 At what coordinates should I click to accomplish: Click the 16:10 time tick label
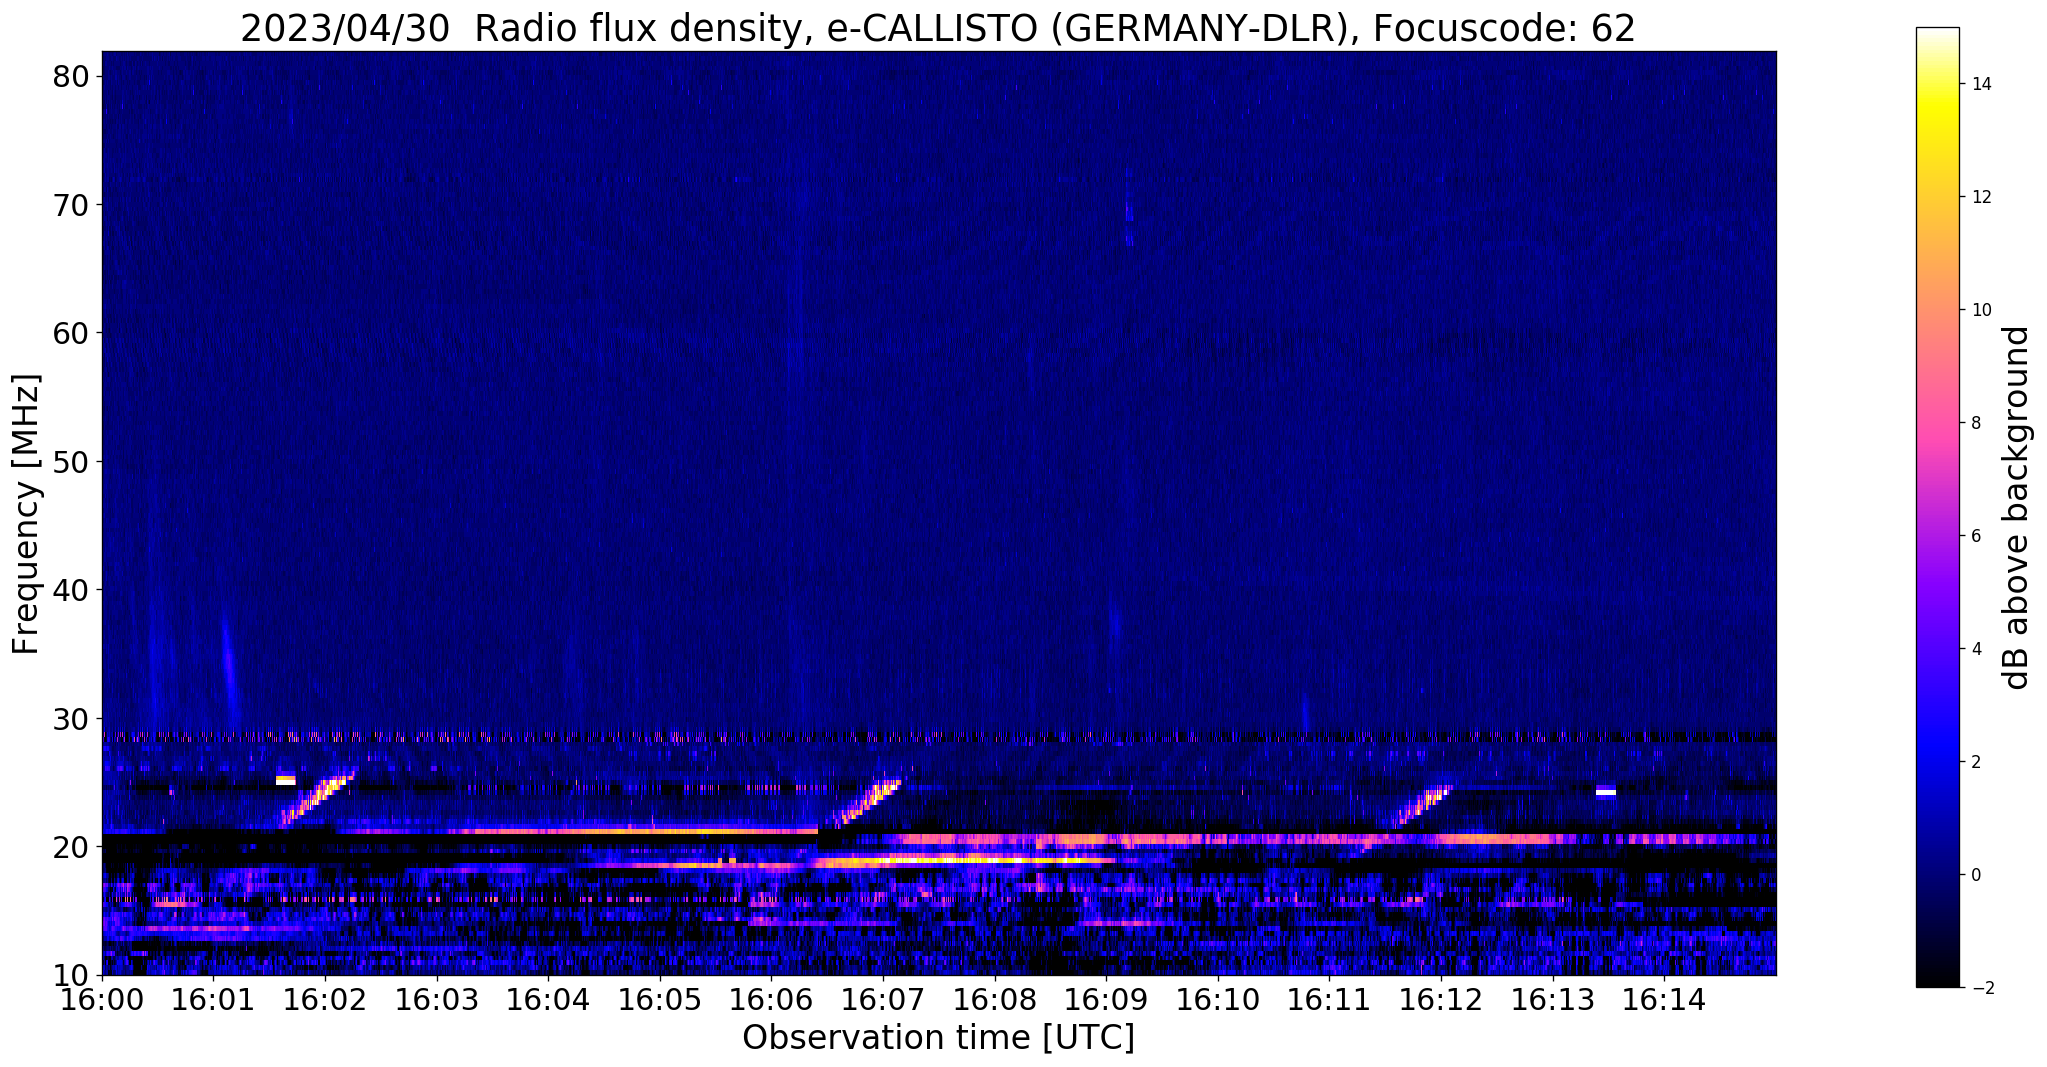point(1218,999)
